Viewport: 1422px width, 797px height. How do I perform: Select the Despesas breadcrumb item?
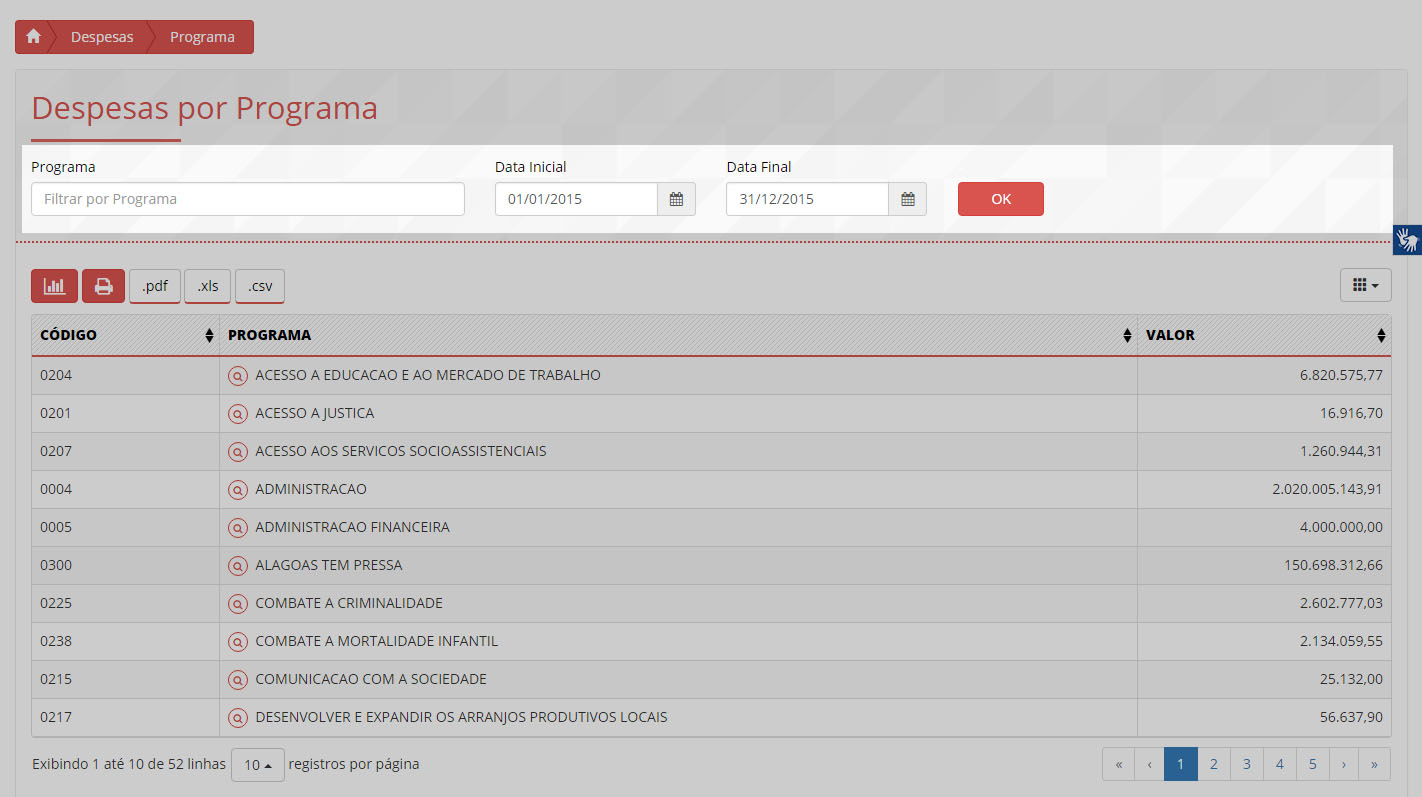[x=102, y=37]
